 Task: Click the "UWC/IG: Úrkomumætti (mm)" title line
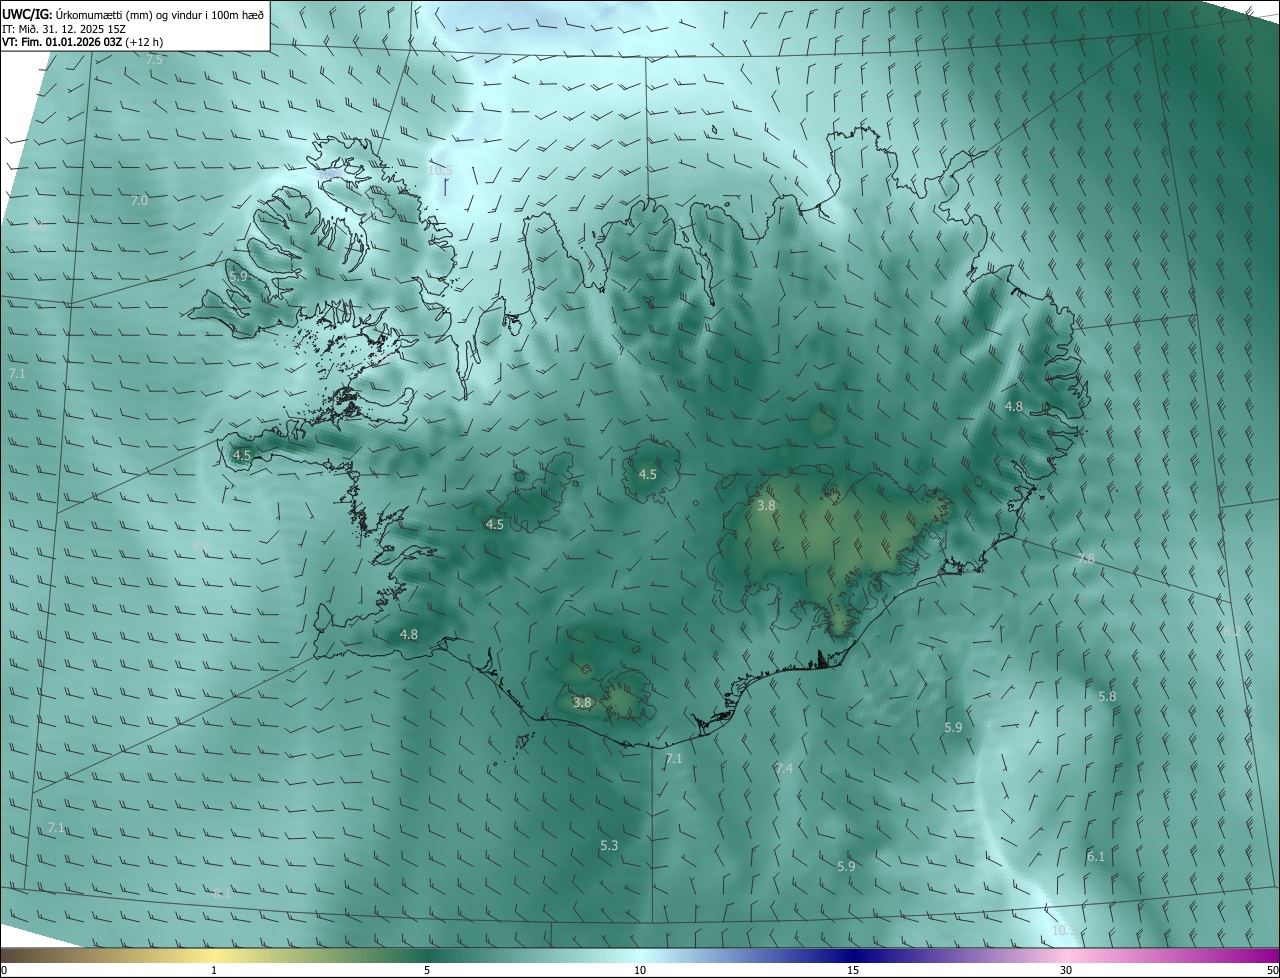click(x=133, y=13)
